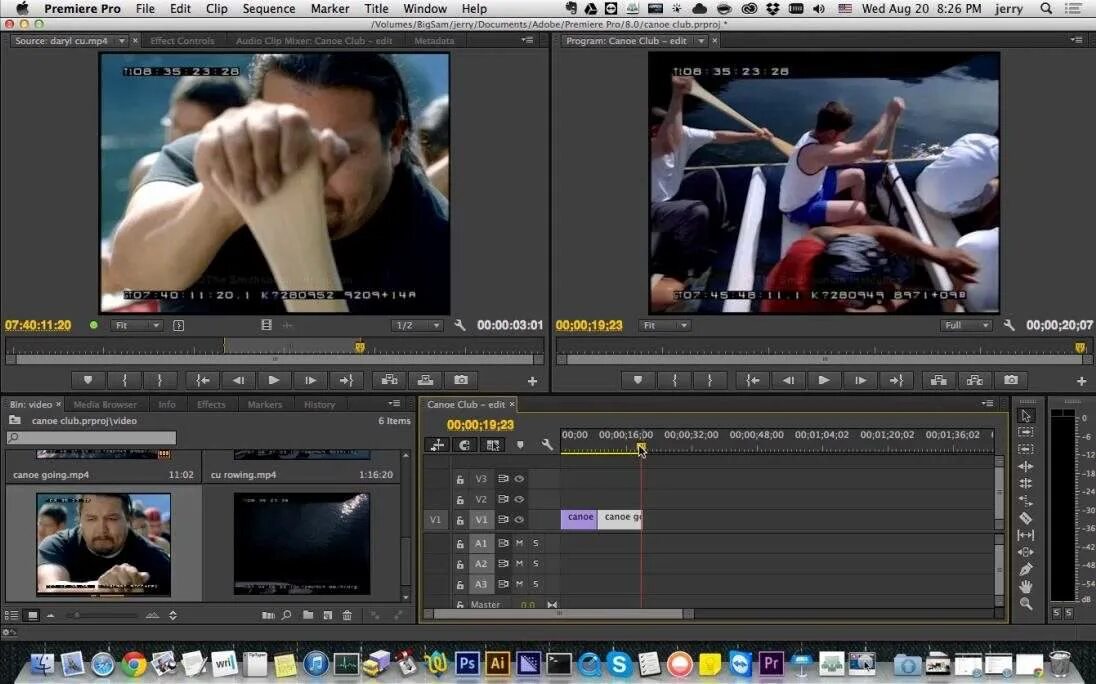
Task: Select the Hand tool
Action: [x=1025, y=587]
